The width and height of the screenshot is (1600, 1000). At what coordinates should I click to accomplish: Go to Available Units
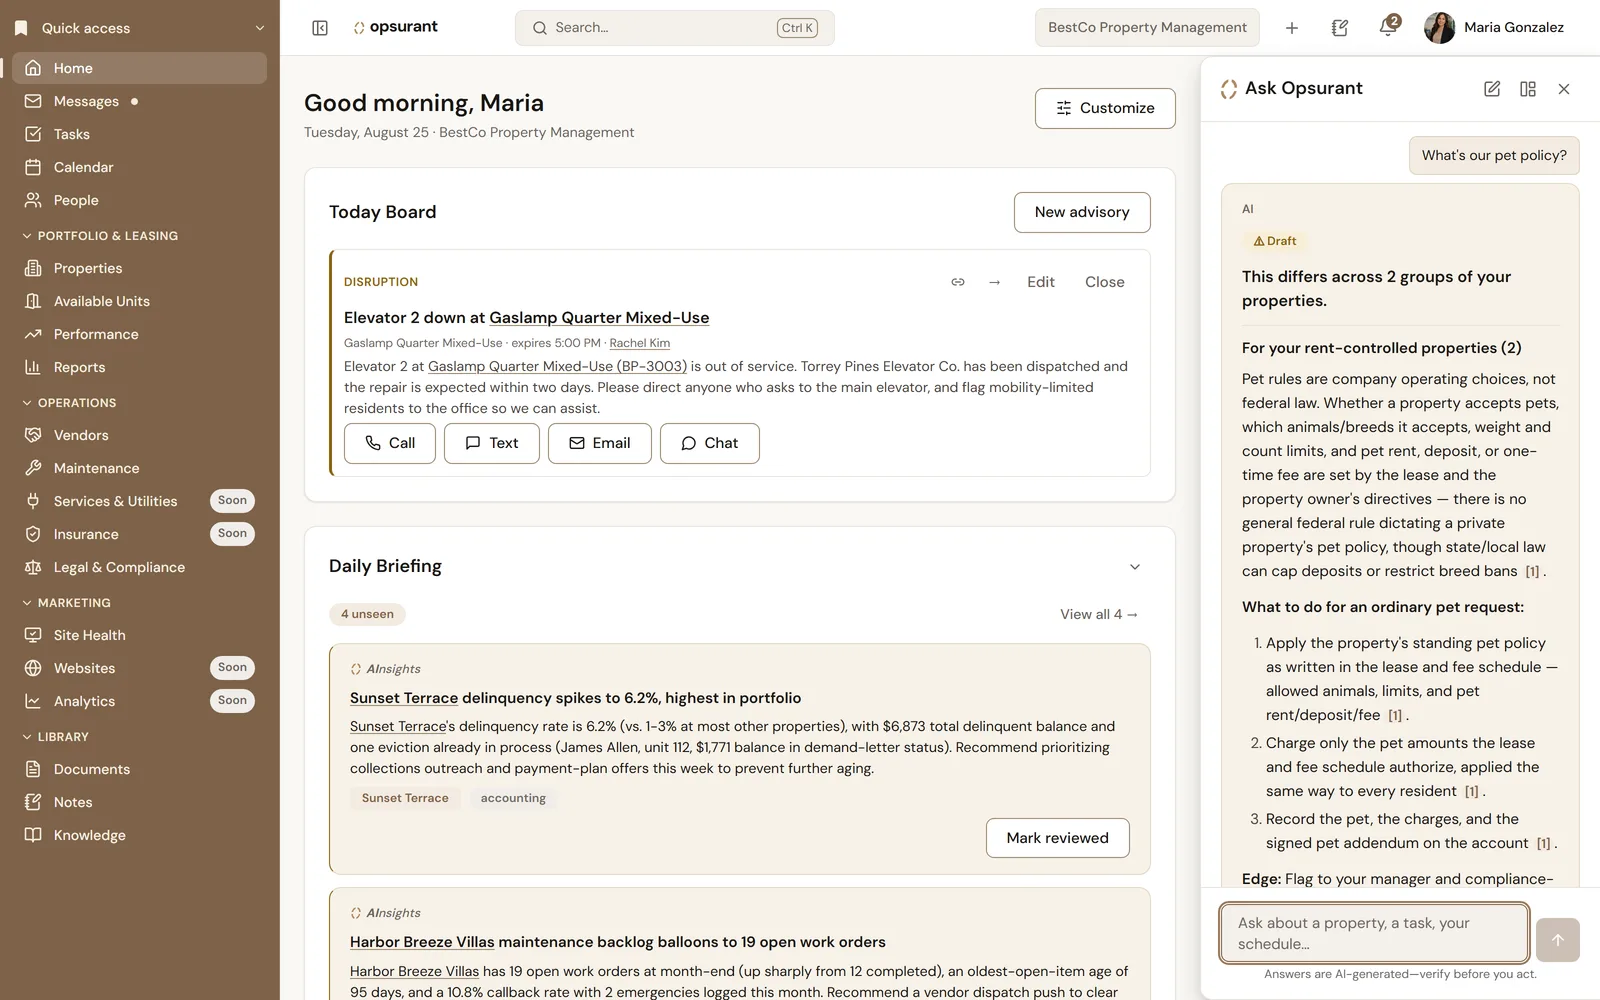tap(140, 301)
